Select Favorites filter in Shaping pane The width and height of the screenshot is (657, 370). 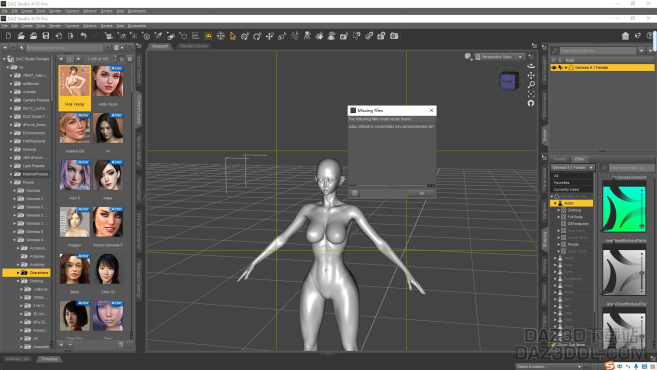(572, 183)
